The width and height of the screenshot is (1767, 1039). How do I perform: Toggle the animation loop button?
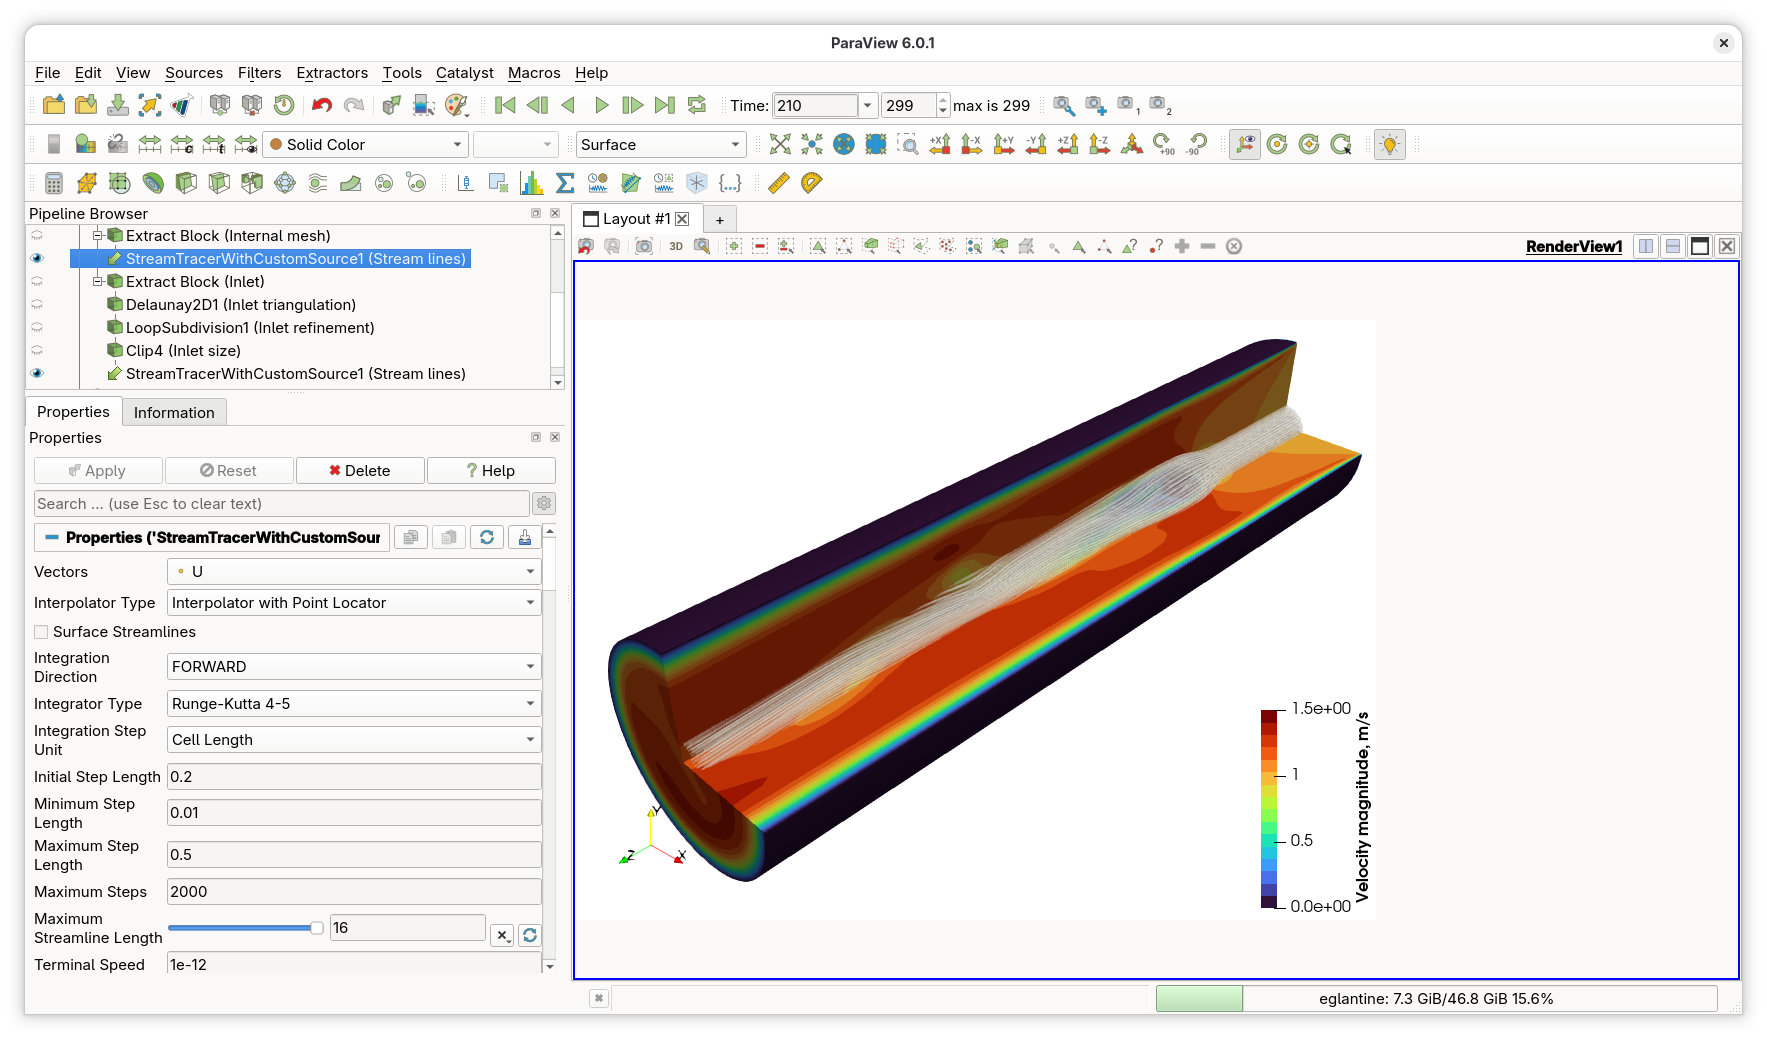click(x=697, y=105)
